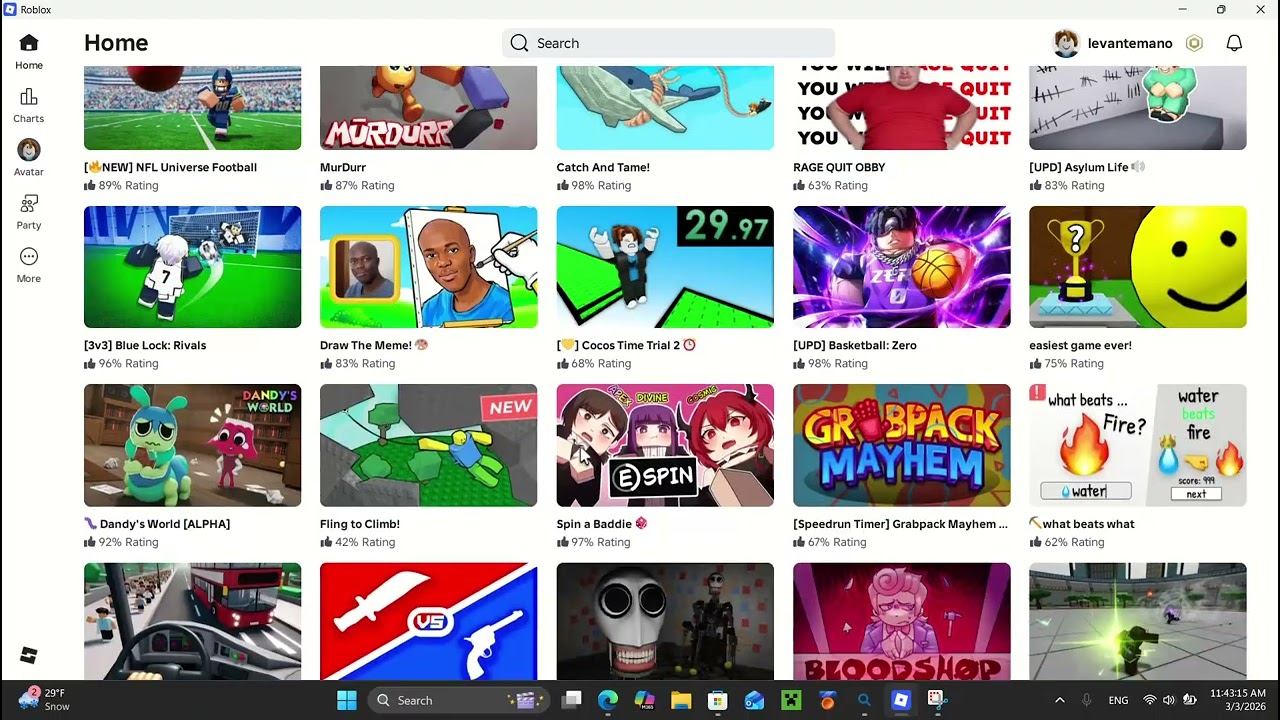
Task: Open RAGE QUIT OBBY thumbnail
Action: [901, 108]
